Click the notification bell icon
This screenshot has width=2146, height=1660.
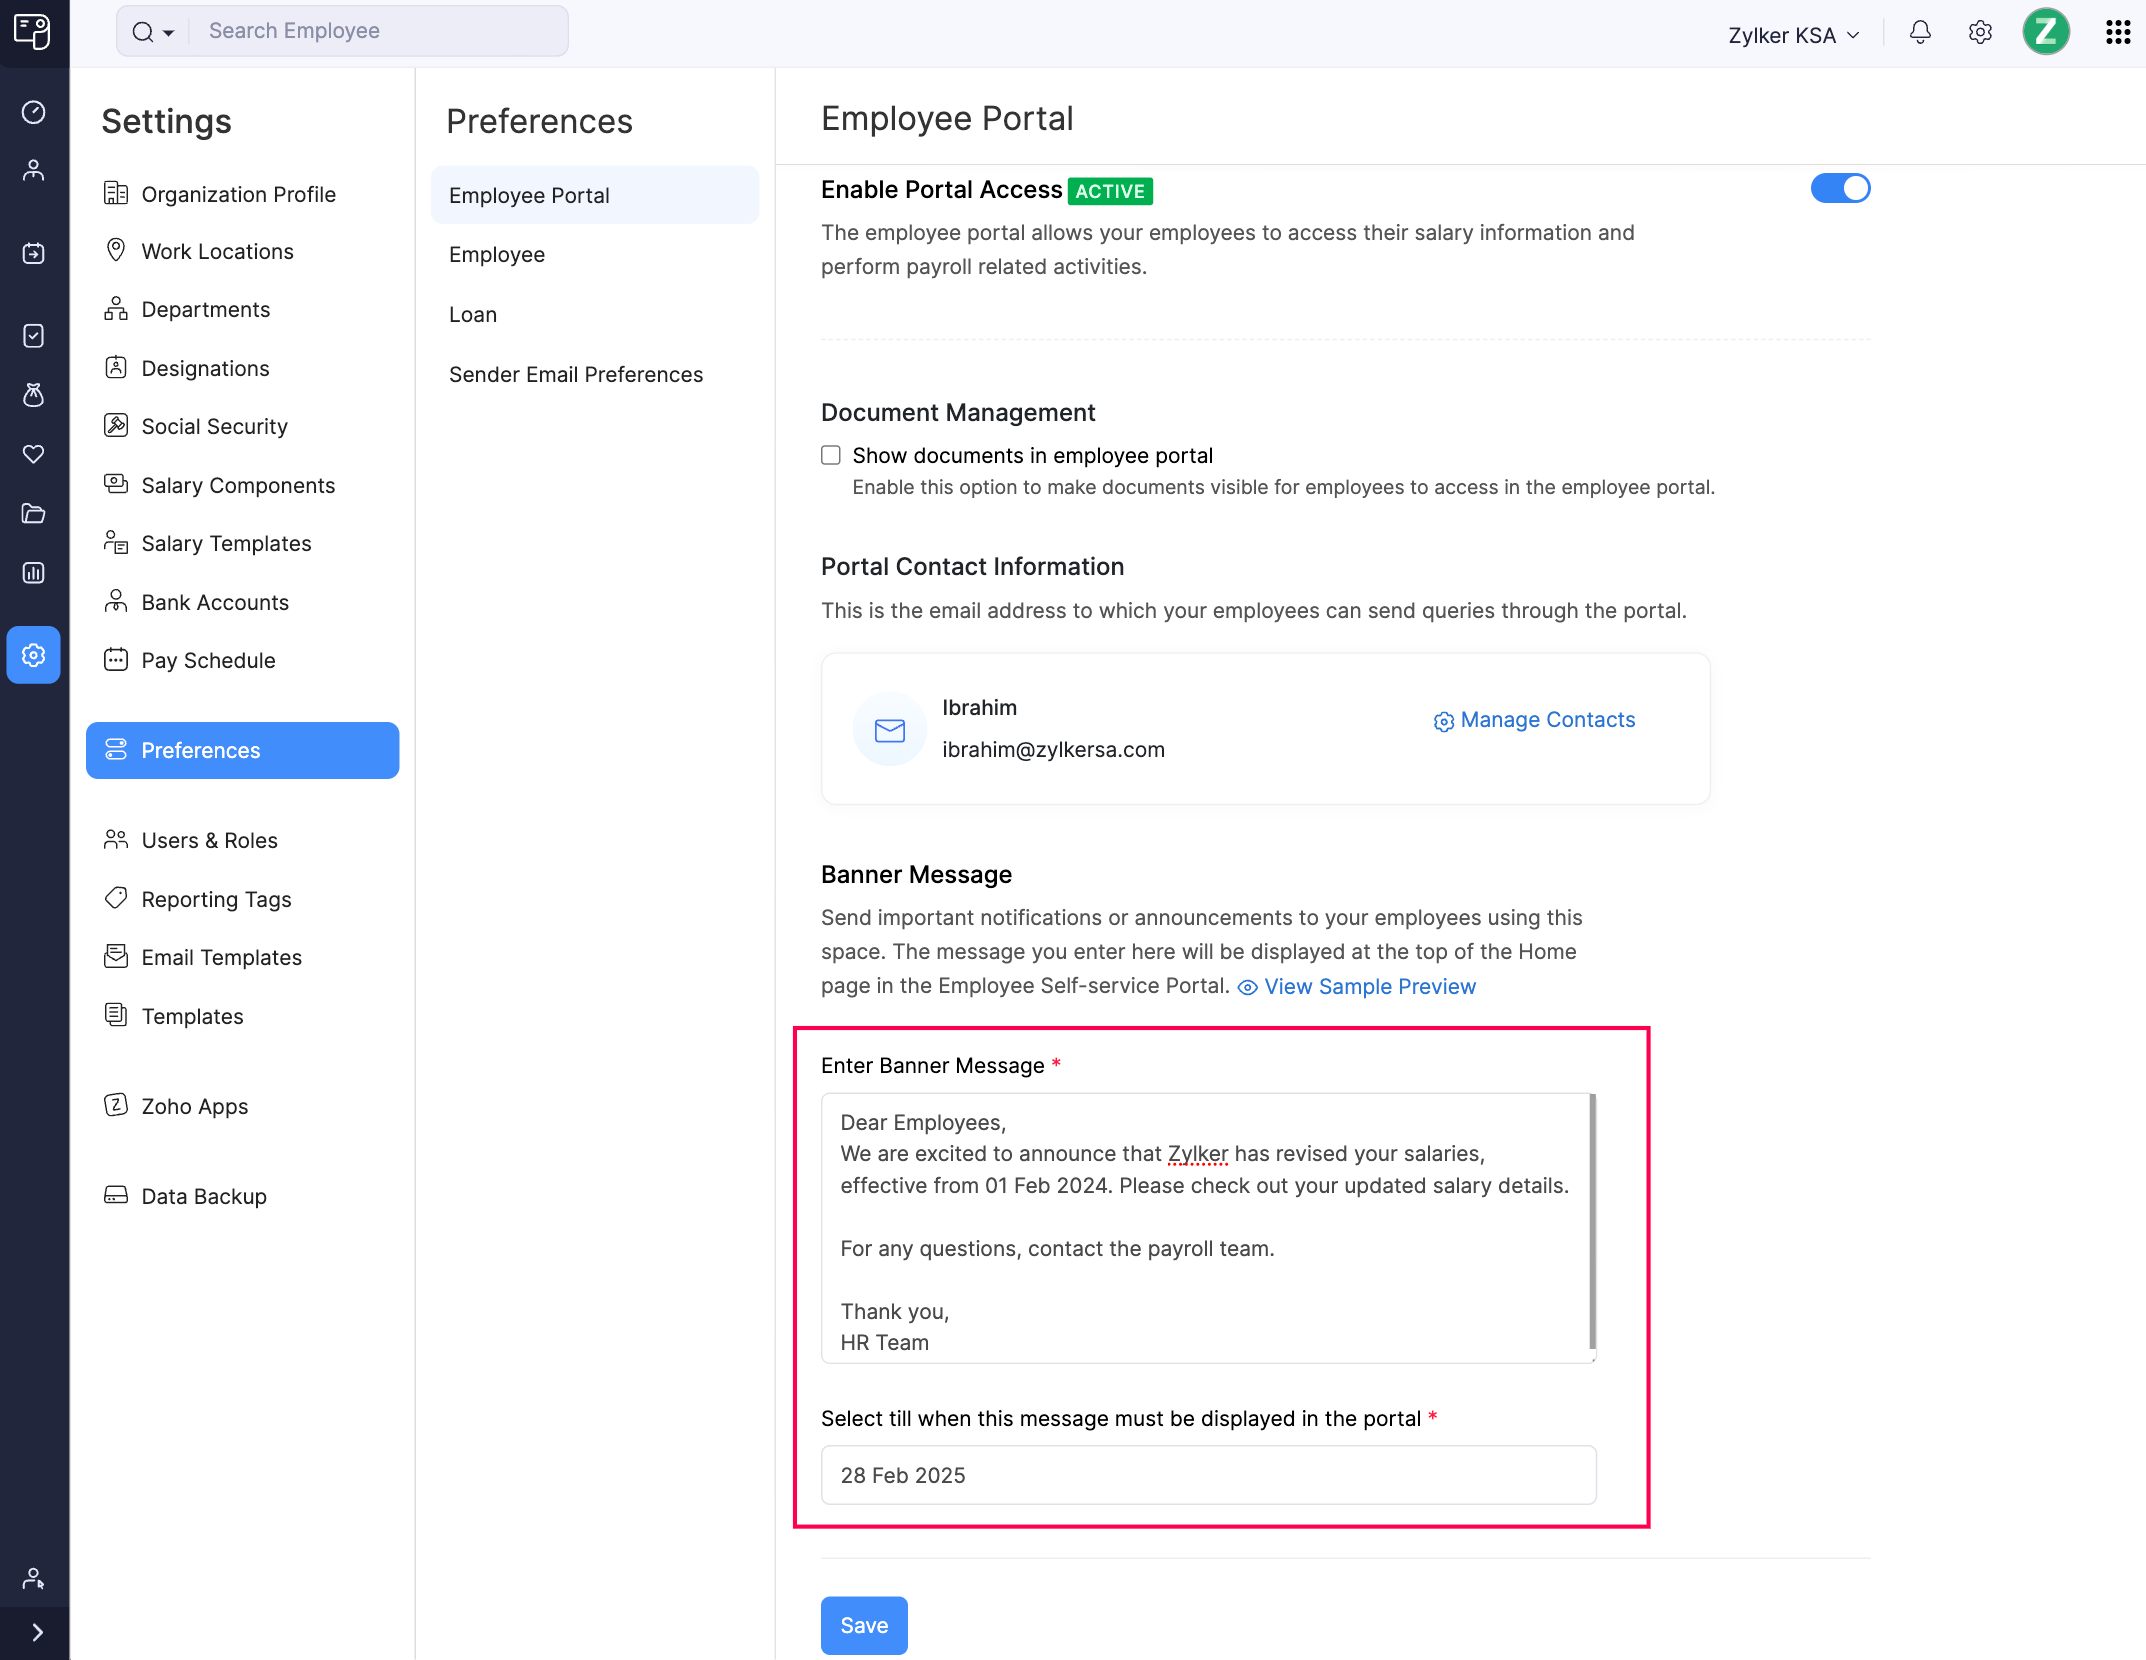coord(1919,32)
